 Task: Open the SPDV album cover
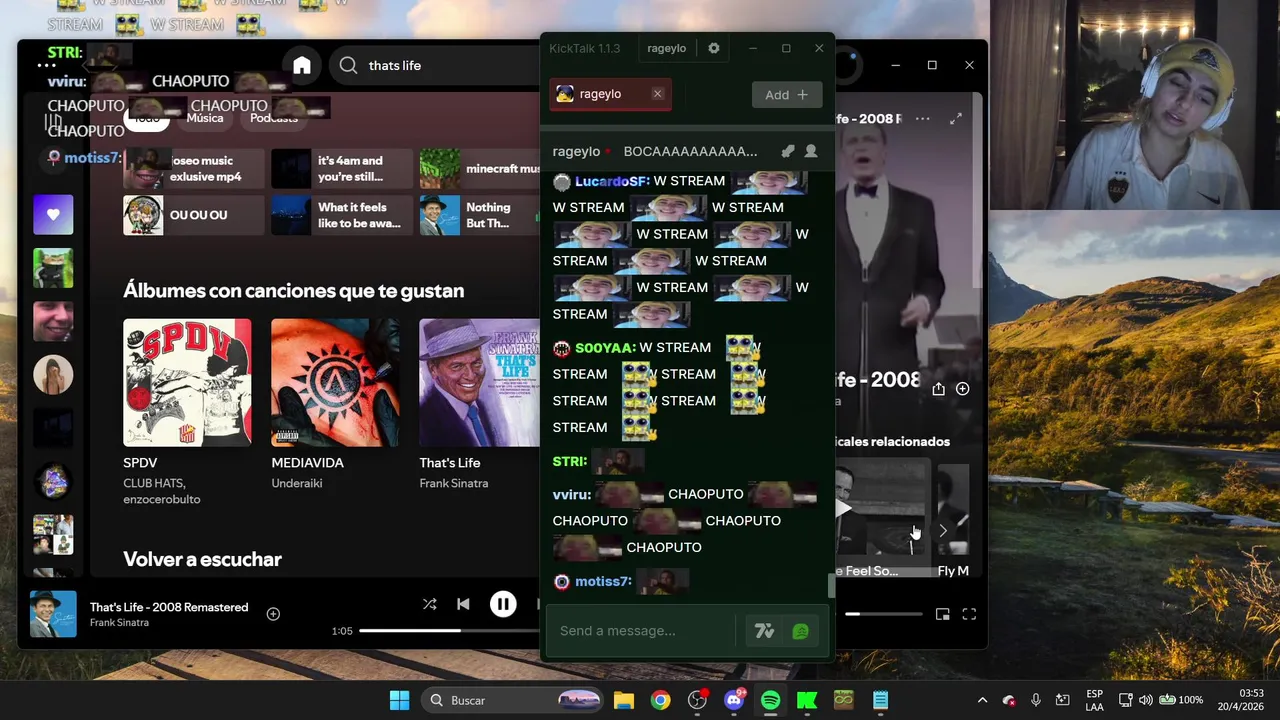tap(187, 382)
